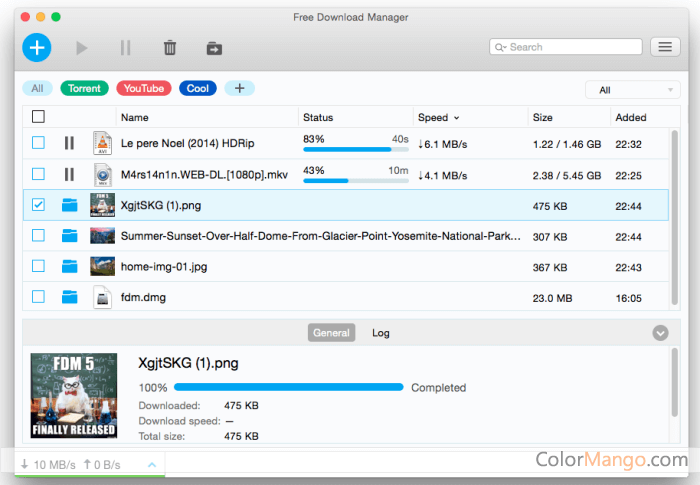700x485 pixels.
Task: Select the All tag filter
Action: pyautogui.click(x=38, y=88)
